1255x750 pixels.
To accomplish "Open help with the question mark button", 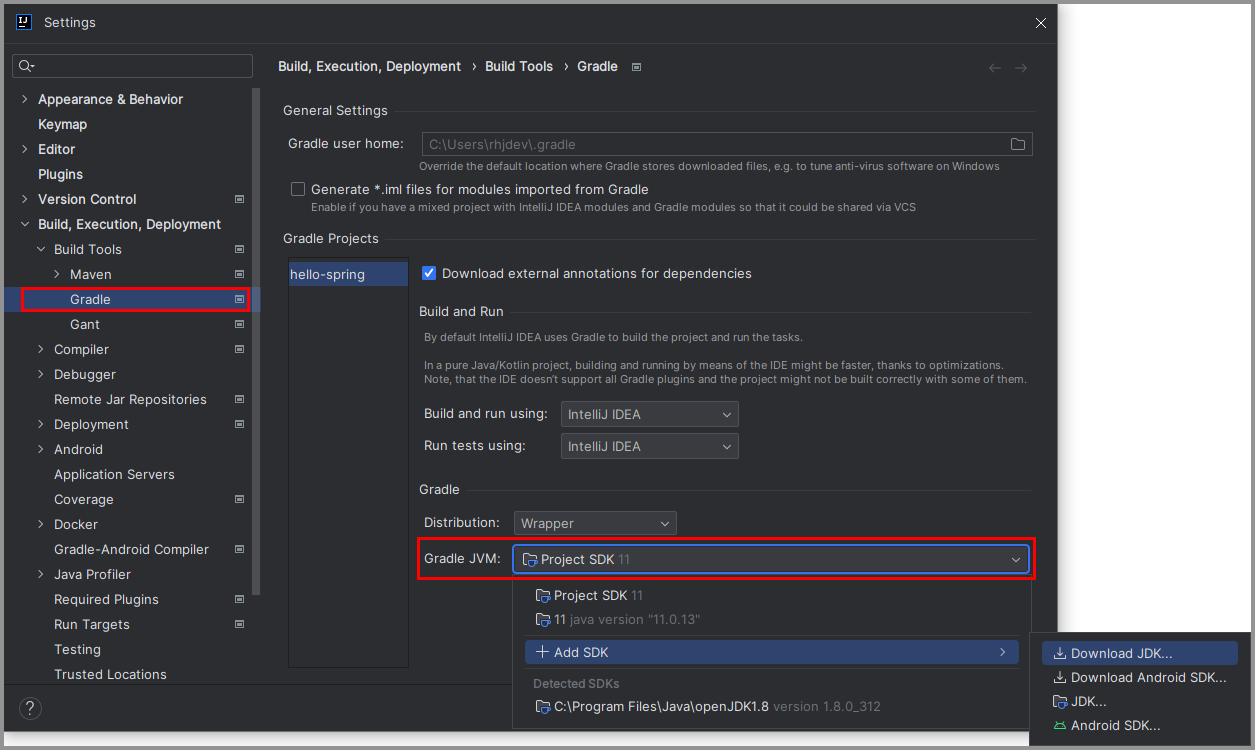I will coord(30,709).
